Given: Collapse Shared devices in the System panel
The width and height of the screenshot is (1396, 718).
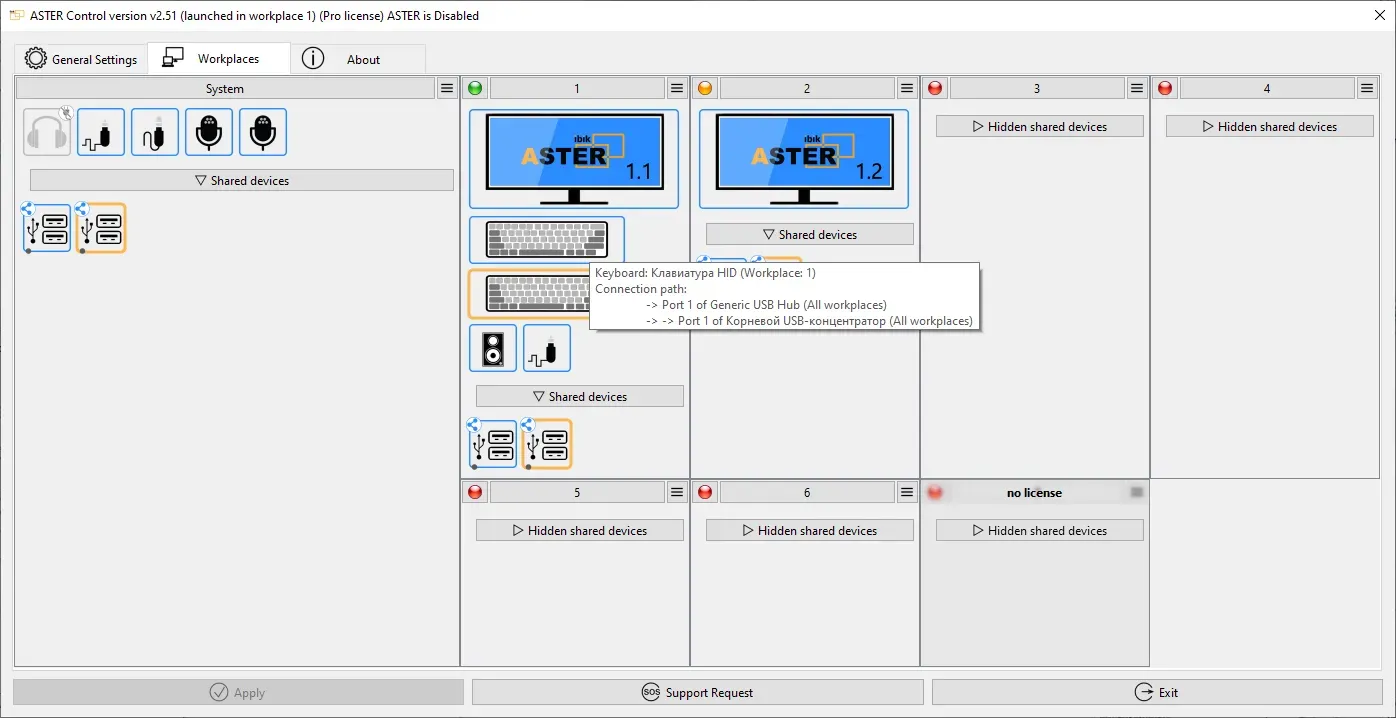Looking at the screenshot, I should click(x=241, y=181).
